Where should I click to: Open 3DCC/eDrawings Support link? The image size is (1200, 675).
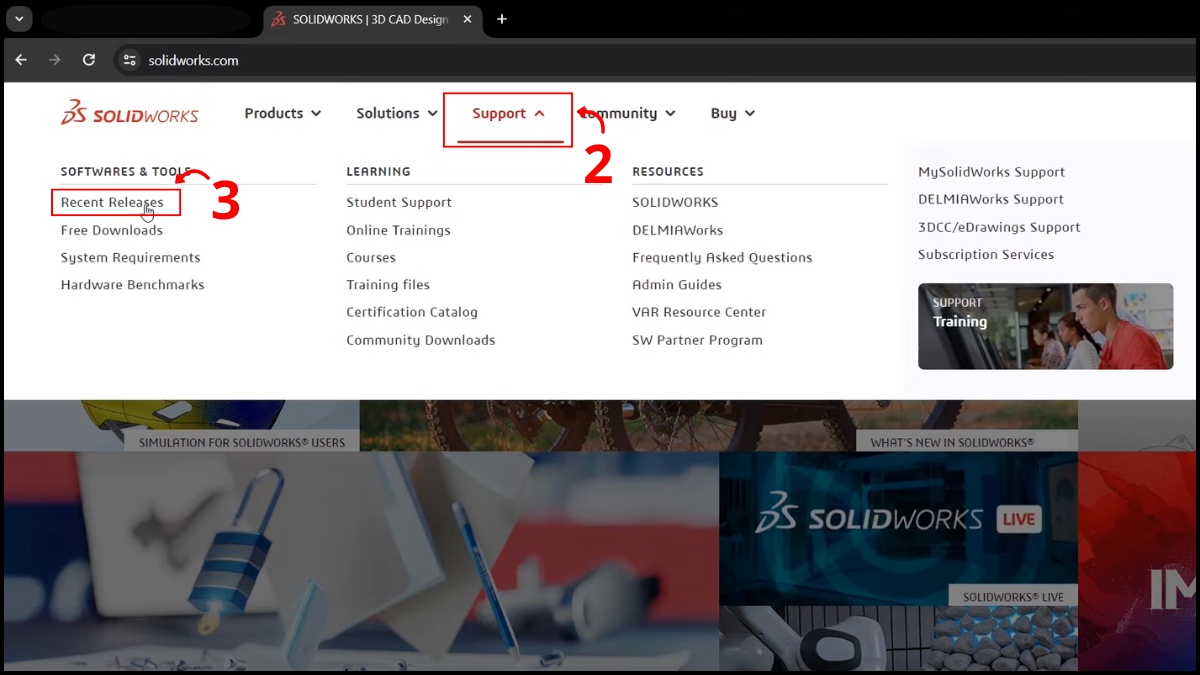click(999, 227)
